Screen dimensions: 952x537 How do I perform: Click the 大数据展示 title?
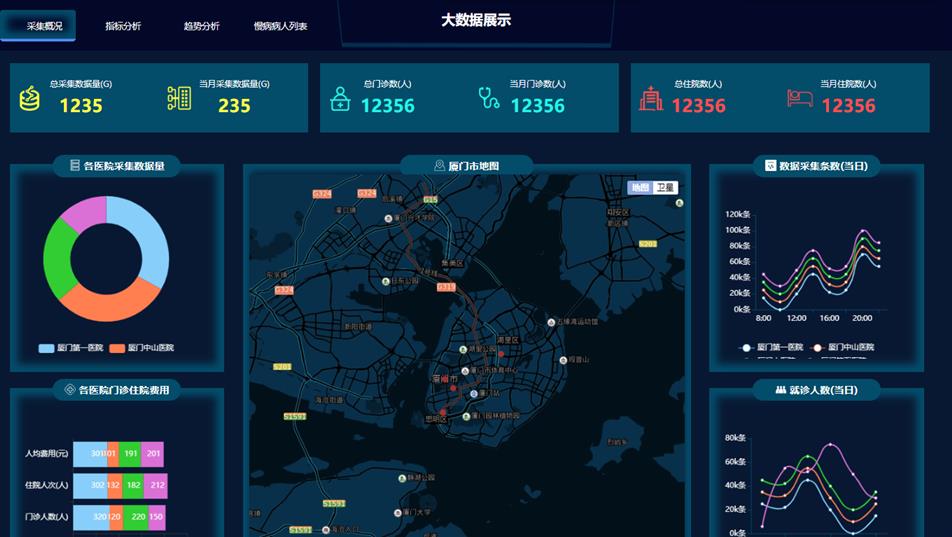tap(476, 20)
